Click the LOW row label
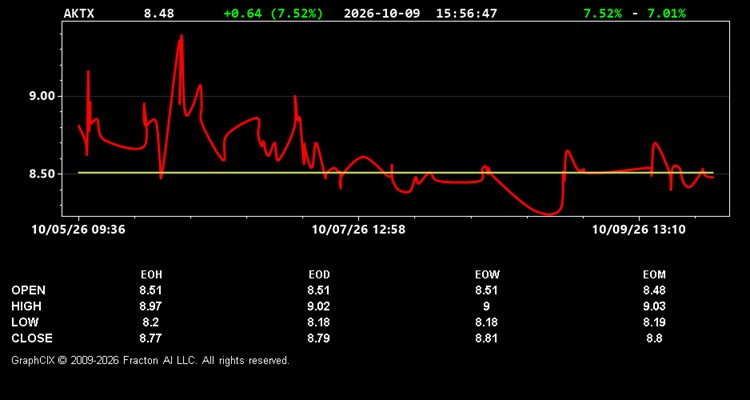750x400 pixels. coord(25,322)
